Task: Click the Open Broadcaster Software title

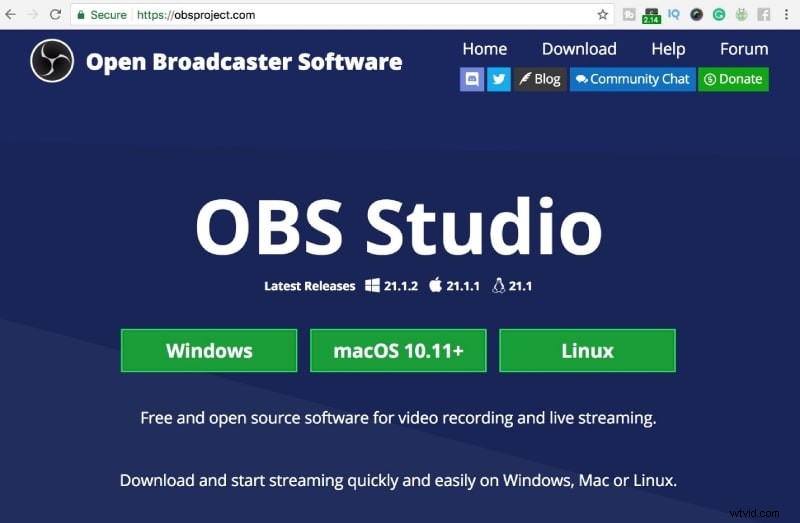Action: (x=244, y=62)
